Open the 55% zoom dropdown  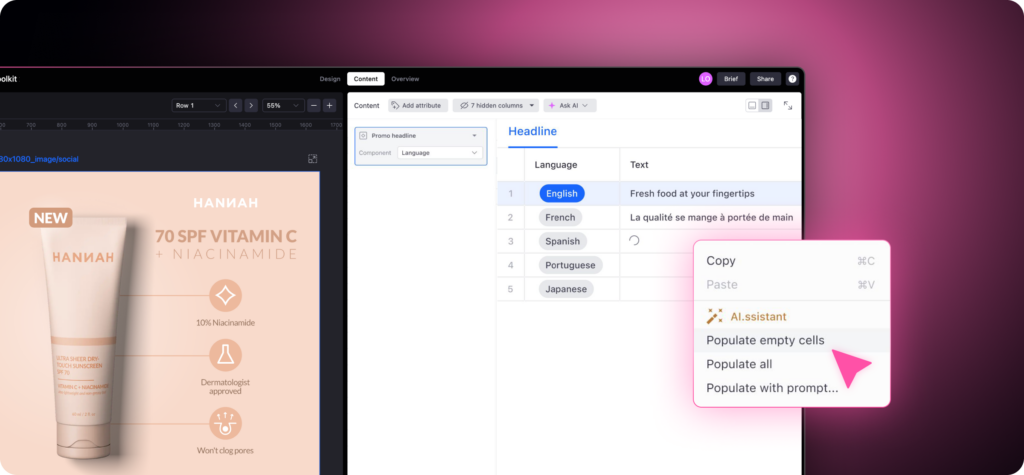(x=283, y=105)
